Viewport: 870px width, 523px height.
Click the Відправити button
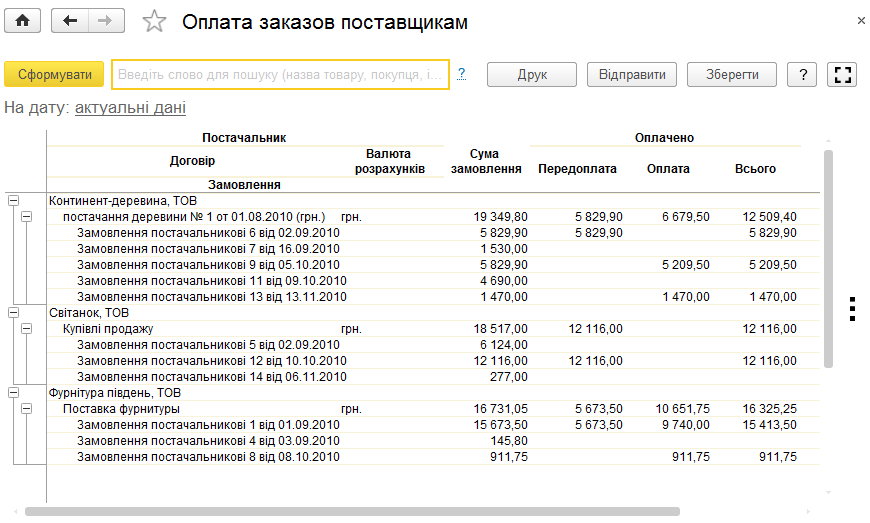coord(632,74)
